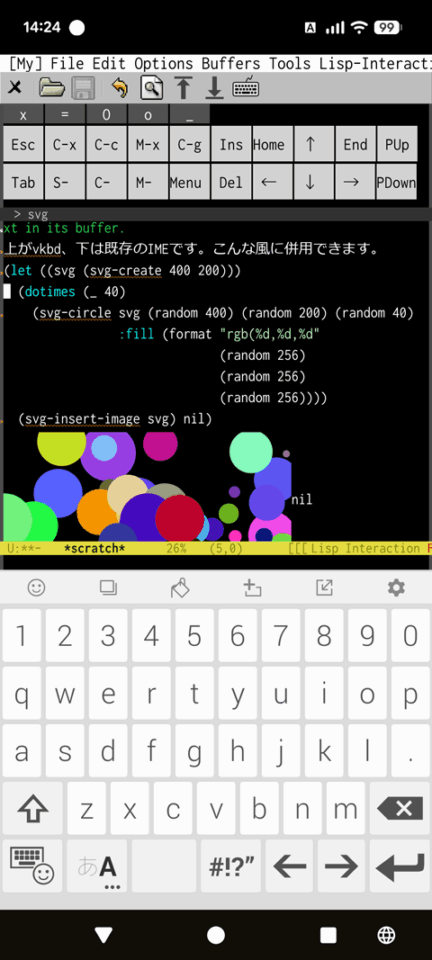Tap the number 5 key

click(x=194, y=637)
